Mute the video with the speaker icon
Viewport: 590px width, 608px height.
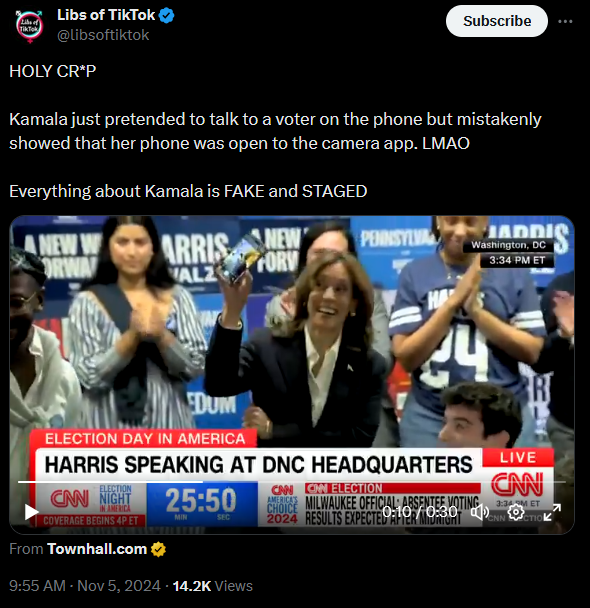point(480,512)
